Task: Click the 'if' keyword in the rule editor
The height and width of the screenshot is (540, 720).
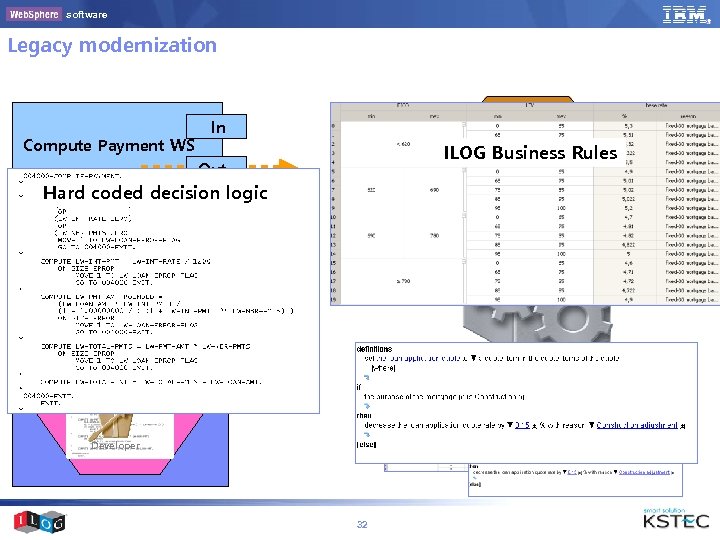Action: click(359, 387)
